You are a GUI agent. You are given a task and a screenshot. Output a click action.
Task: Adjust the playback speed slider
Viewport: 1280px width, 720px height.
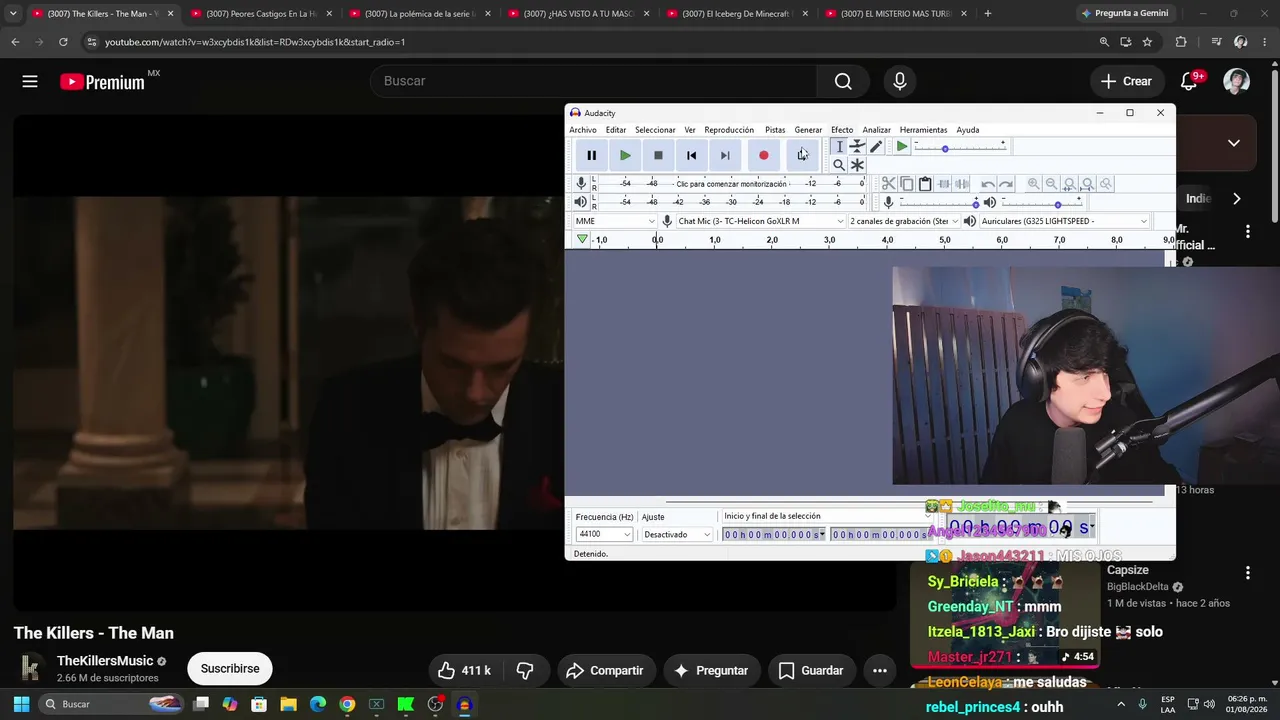pyautogui.click(x=961, y=147)
